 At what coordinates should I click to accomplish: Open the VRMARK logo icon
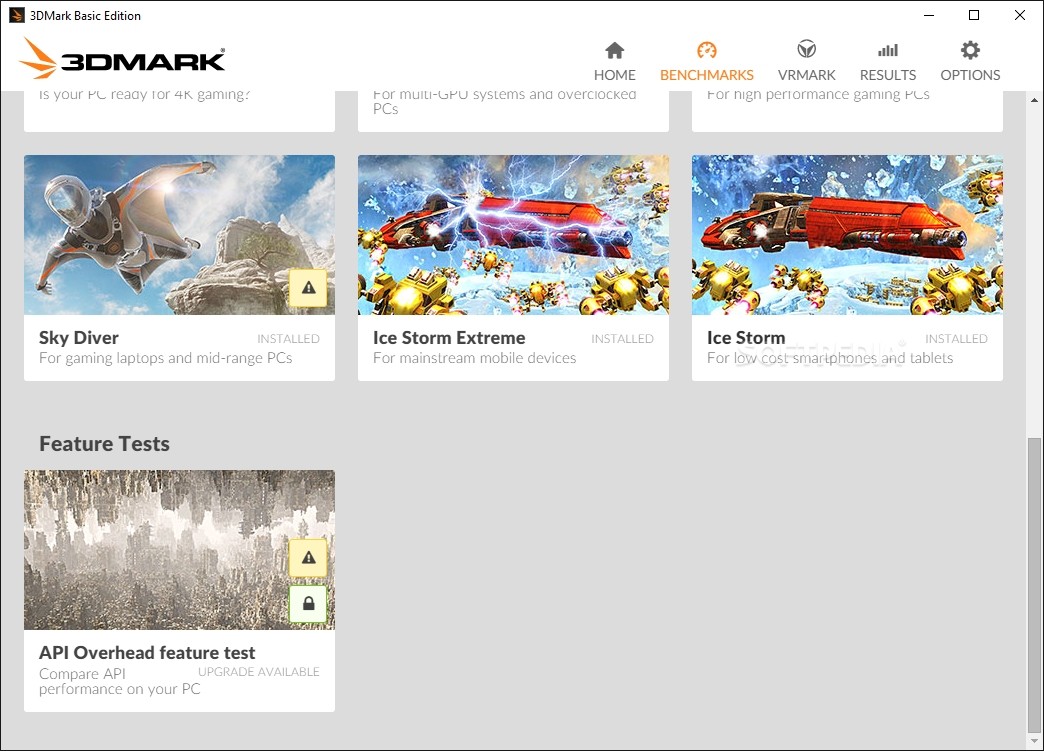(806, 49)
